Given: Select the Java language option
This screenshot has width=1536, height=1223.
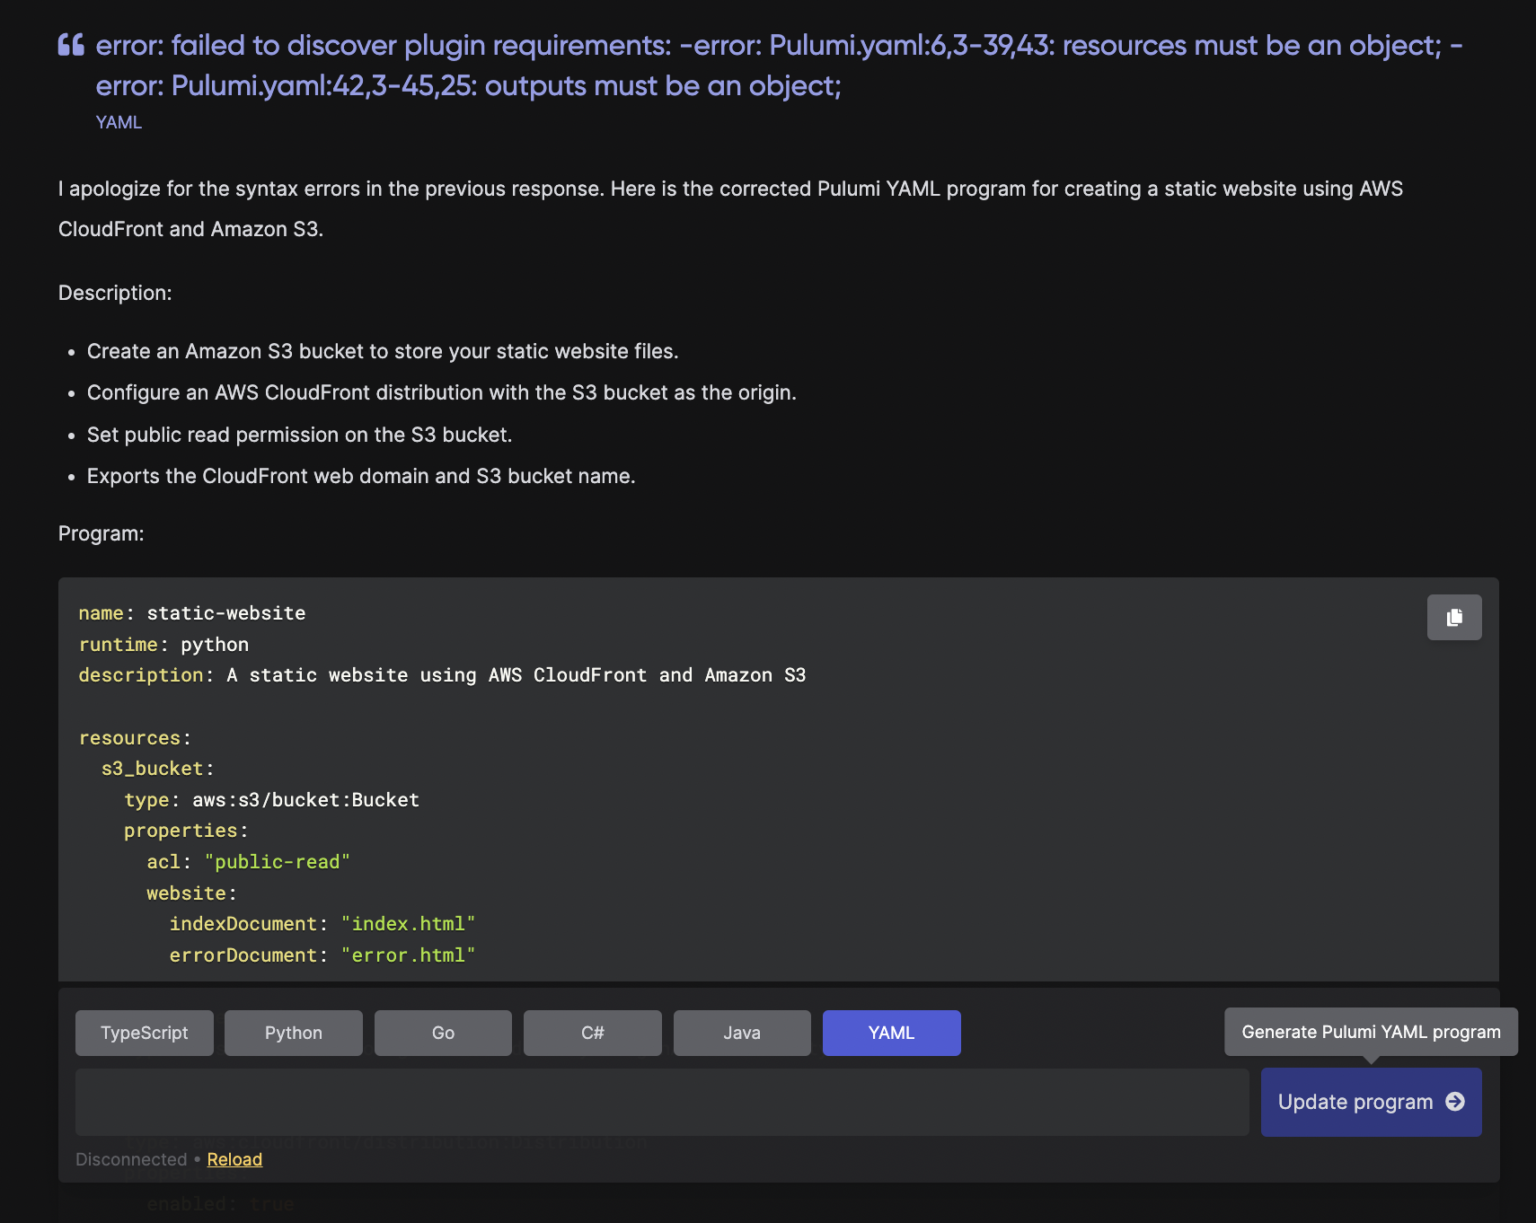Looking at the screenshot, I should (x=741, y=1033).
